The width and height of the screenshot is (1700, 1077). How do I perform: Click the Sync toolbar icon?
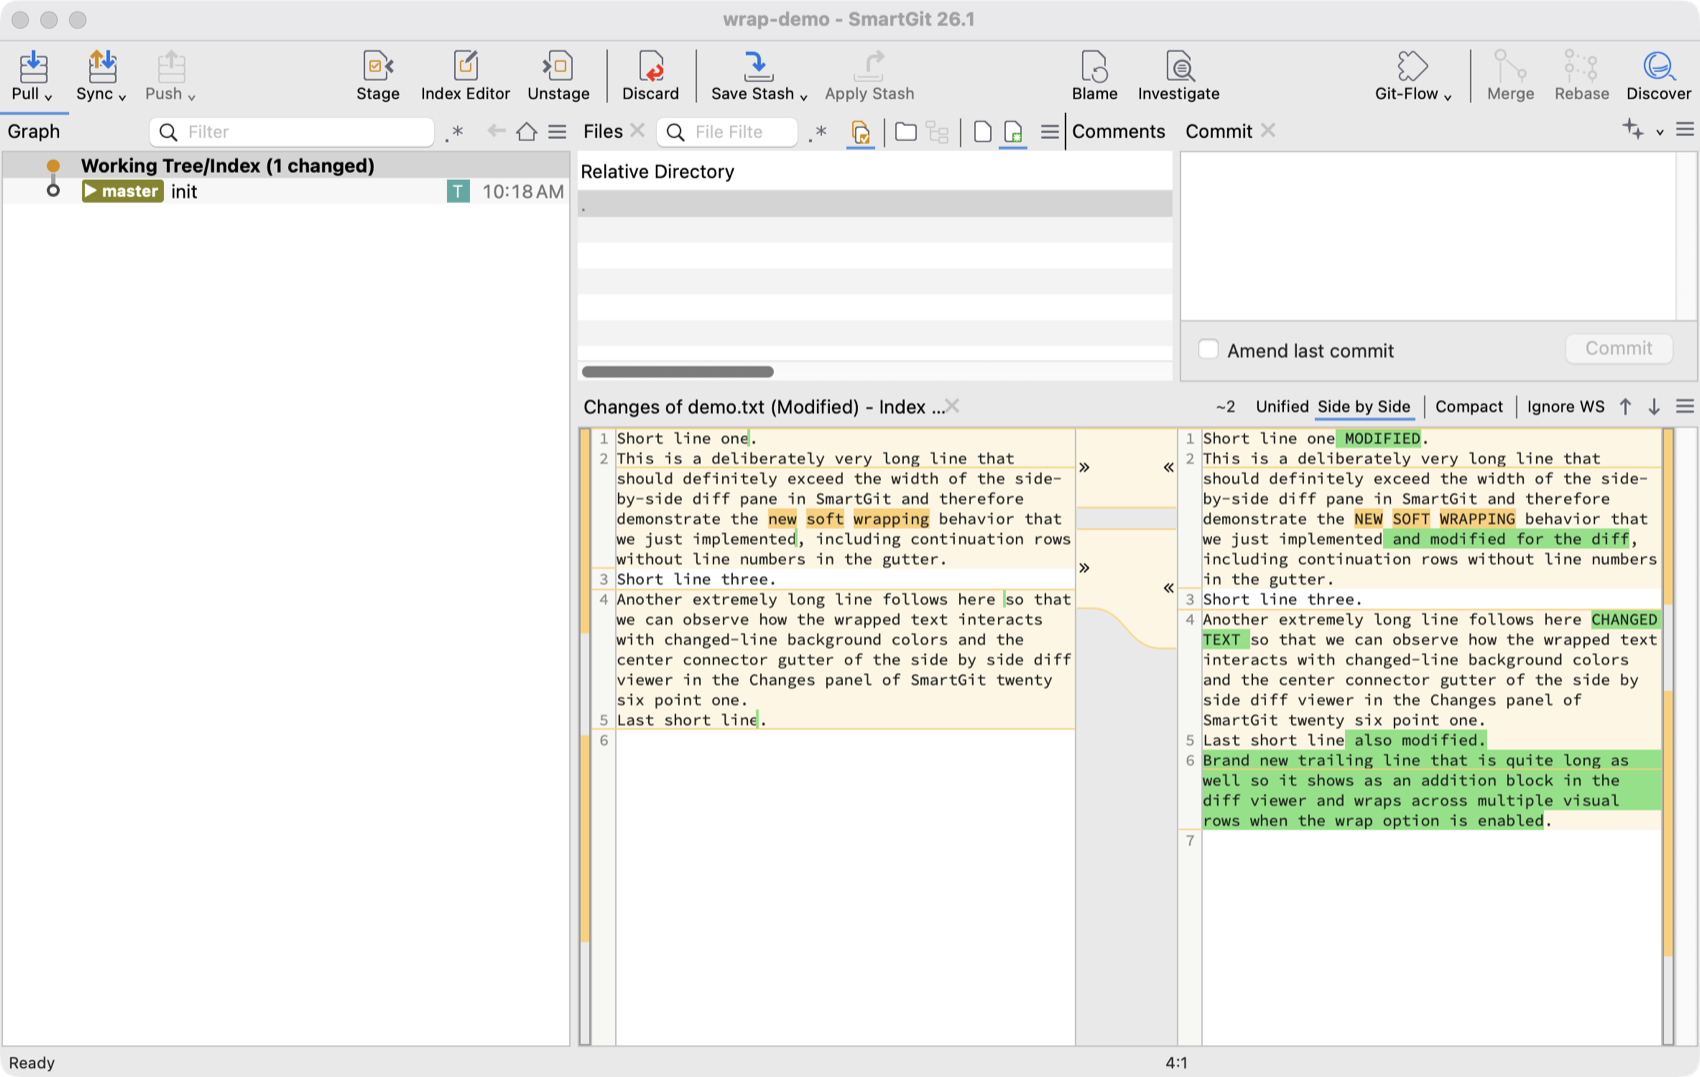pos(101,67)
